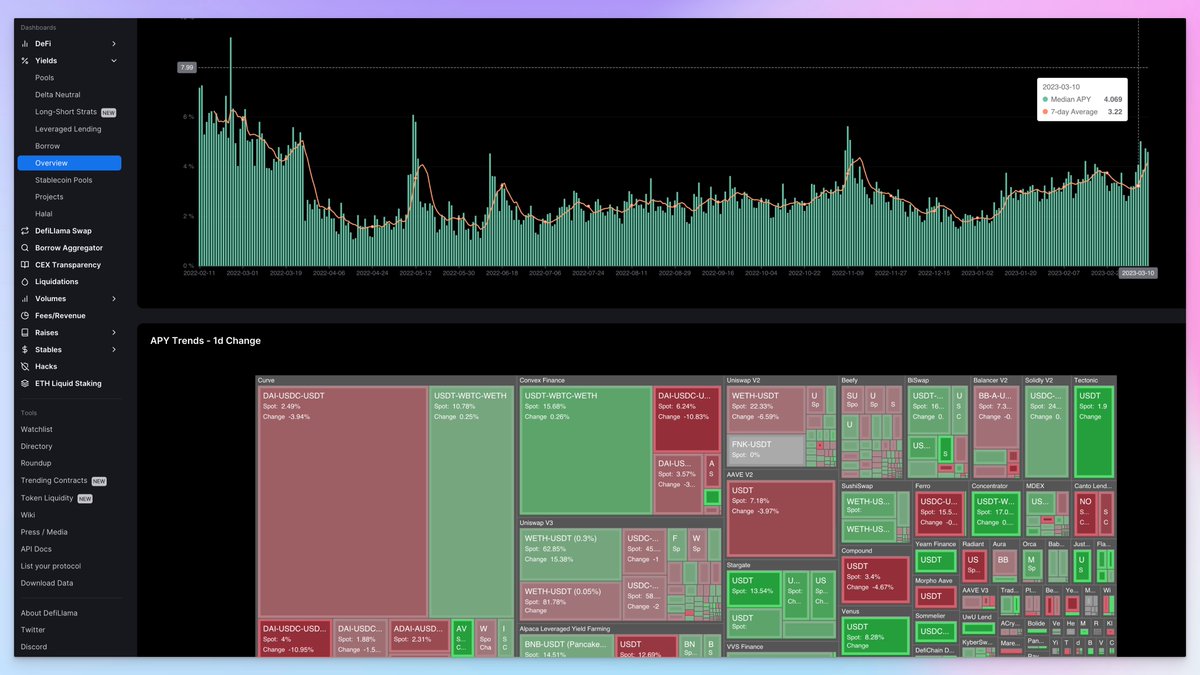Open the Press / Media page
This screenshot has width=1200, height=675.
tap(44, 532)
